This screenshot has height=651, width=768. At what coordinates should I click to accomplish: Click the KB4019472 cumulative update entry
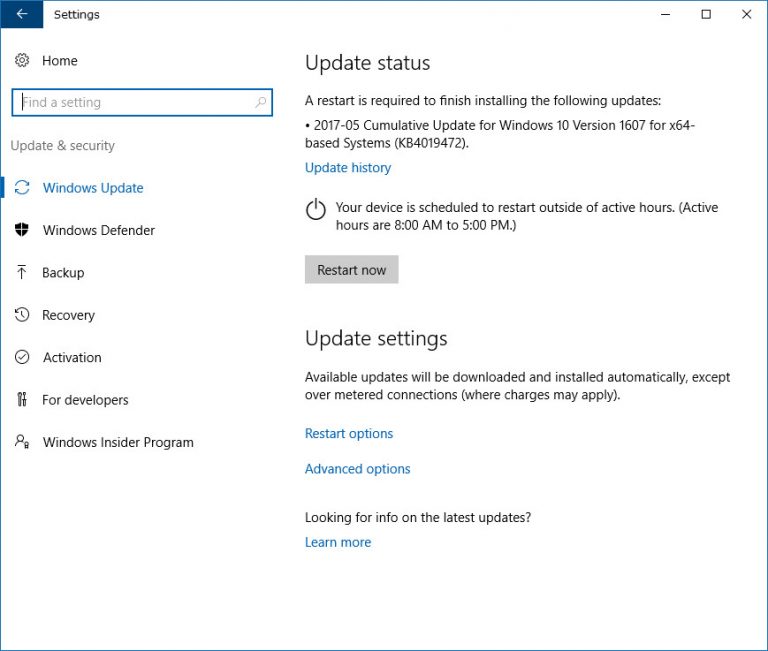click(500, 134)
